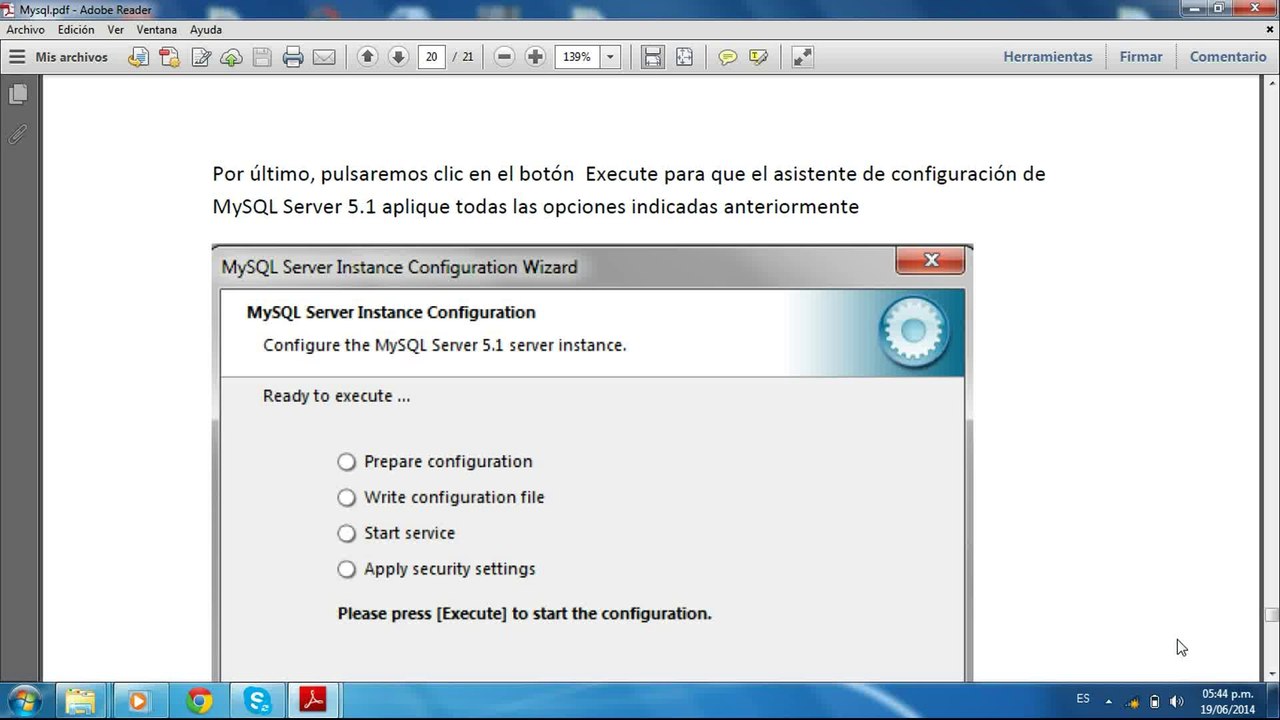This screenshot has width=1280, height=720.
Task: Launch Windows Media Player from taskbar
Action: (x=139, y=700)
